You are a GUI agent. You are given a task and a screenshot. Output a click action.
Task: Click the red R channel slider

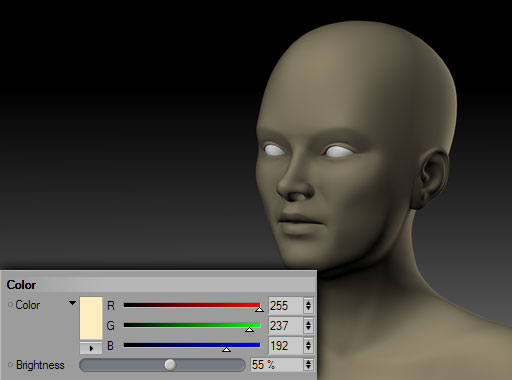[x=192, y=305]
